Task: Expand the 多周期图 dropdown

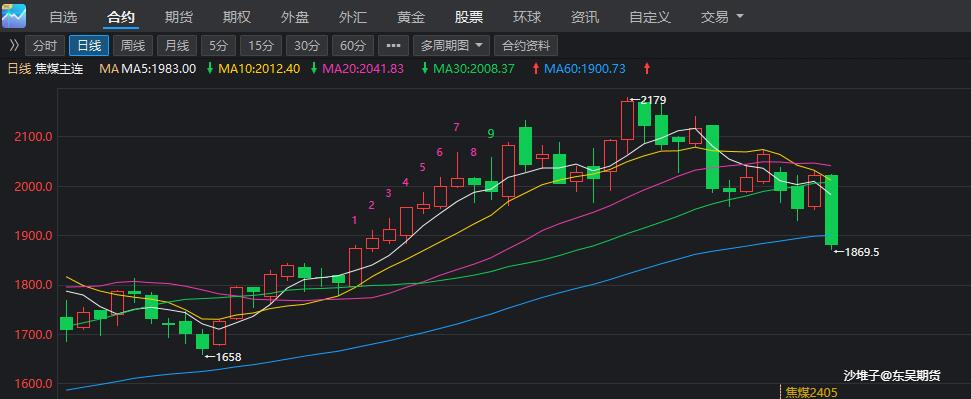Action: coord(451,45)
